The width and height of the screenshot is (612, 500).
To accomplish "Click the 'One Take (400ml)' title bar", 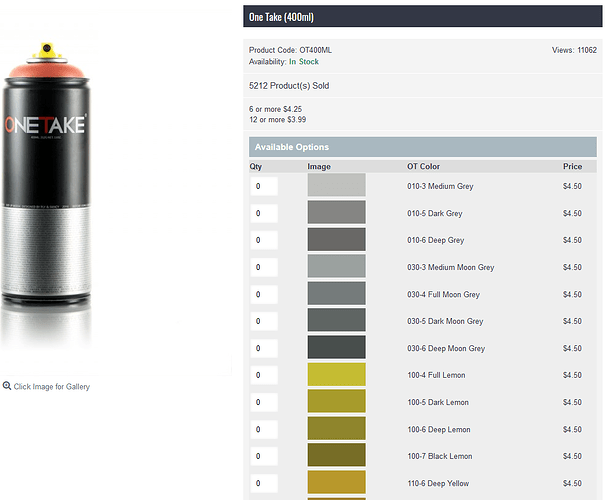I will point(423,16).
